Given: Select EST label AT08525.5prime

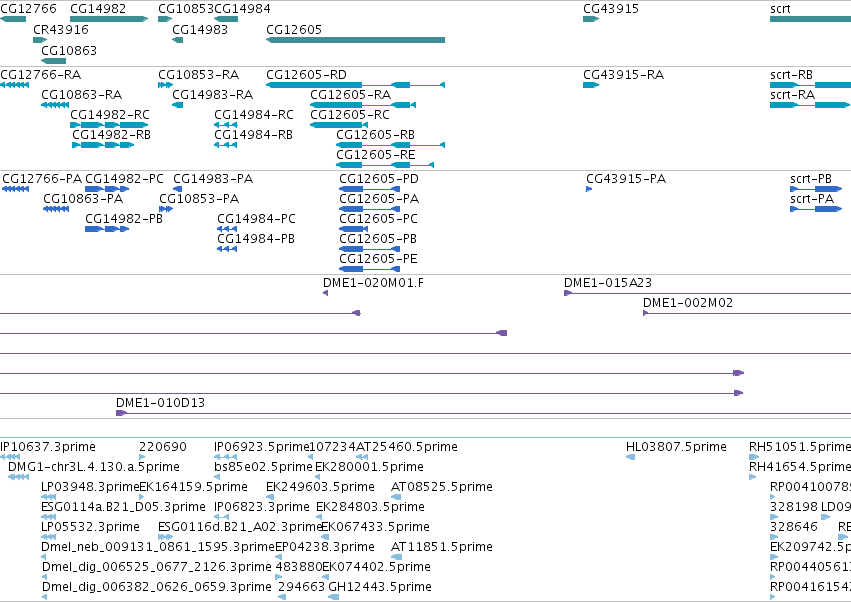Looking at the screenshot, I should [x=442, y=487].
